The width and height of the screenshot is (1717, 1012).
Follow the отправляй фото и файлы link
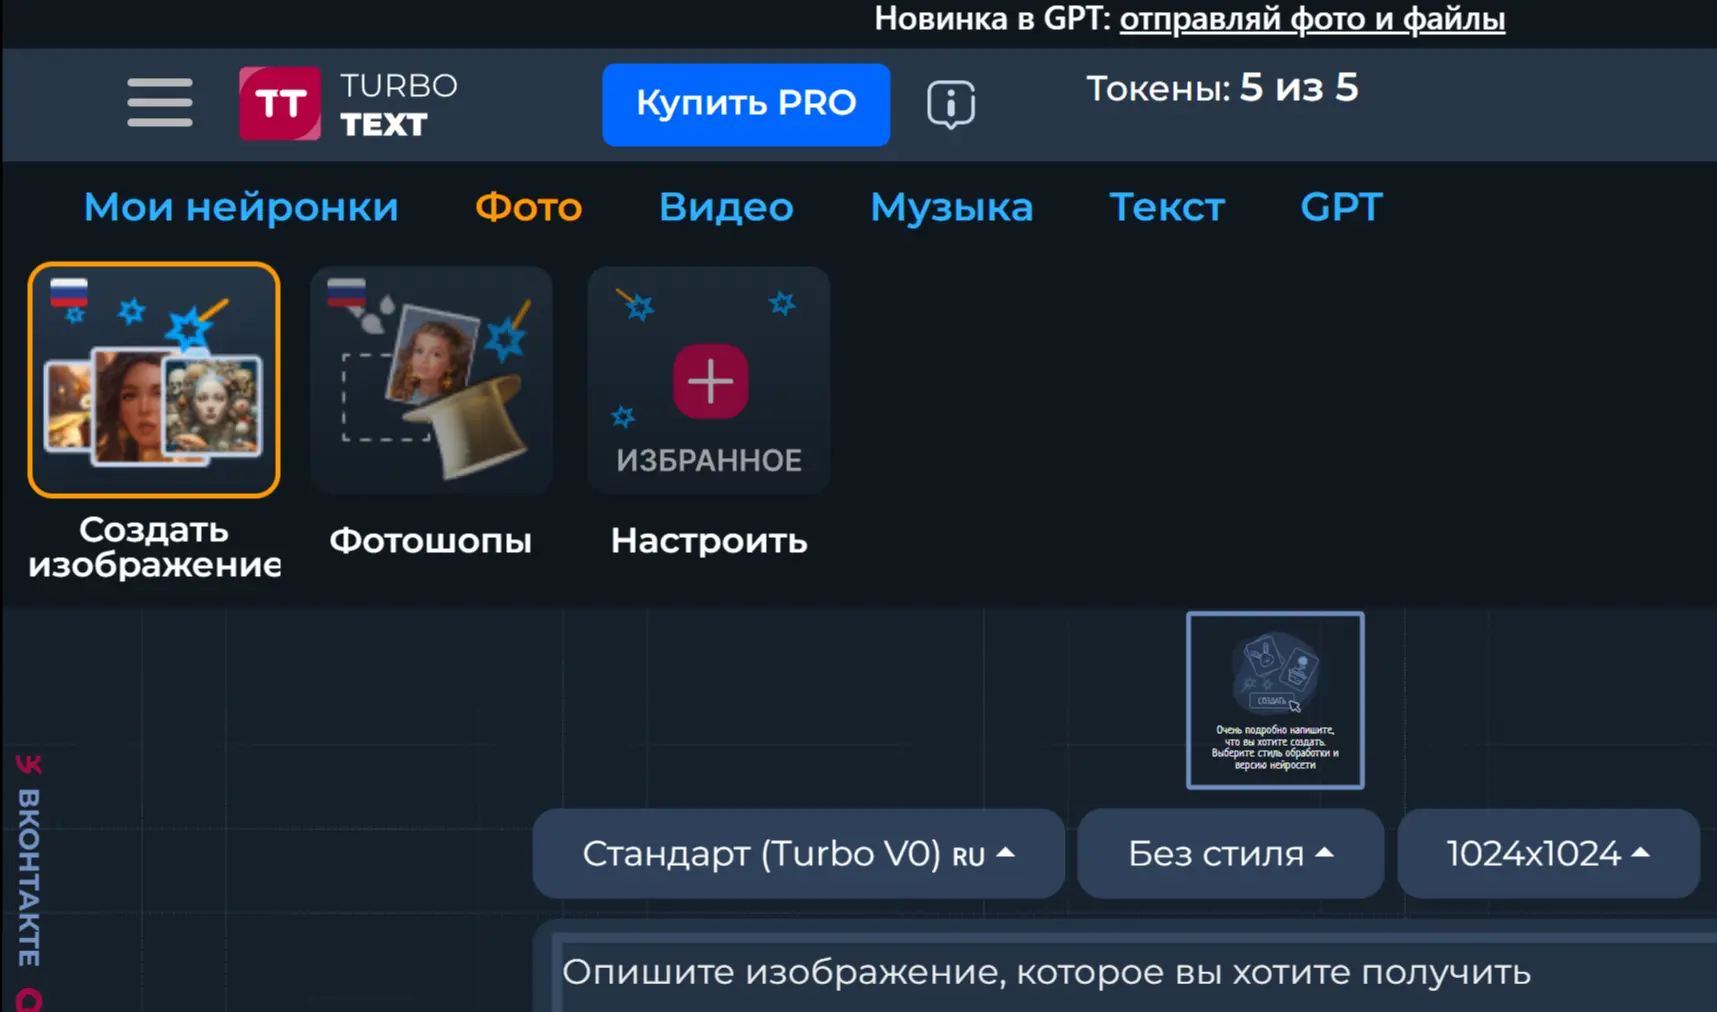pyautogui.click(x=1312, y=19)
